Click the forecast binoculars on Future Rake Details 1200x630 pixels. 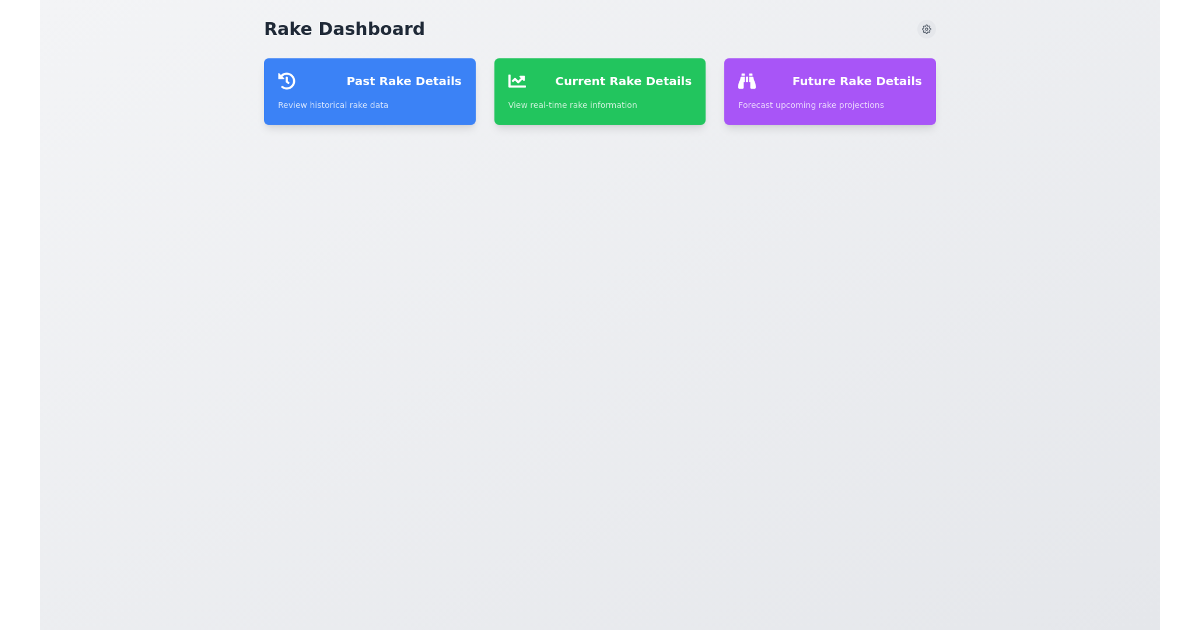(x=747, y=81)
